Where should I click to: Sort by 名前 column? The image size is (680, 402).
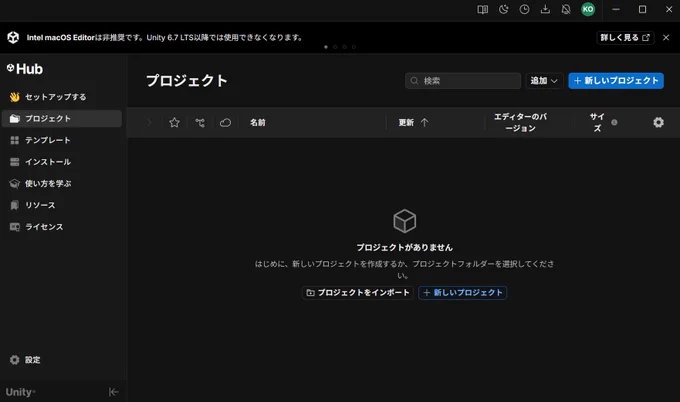[258, 123]
